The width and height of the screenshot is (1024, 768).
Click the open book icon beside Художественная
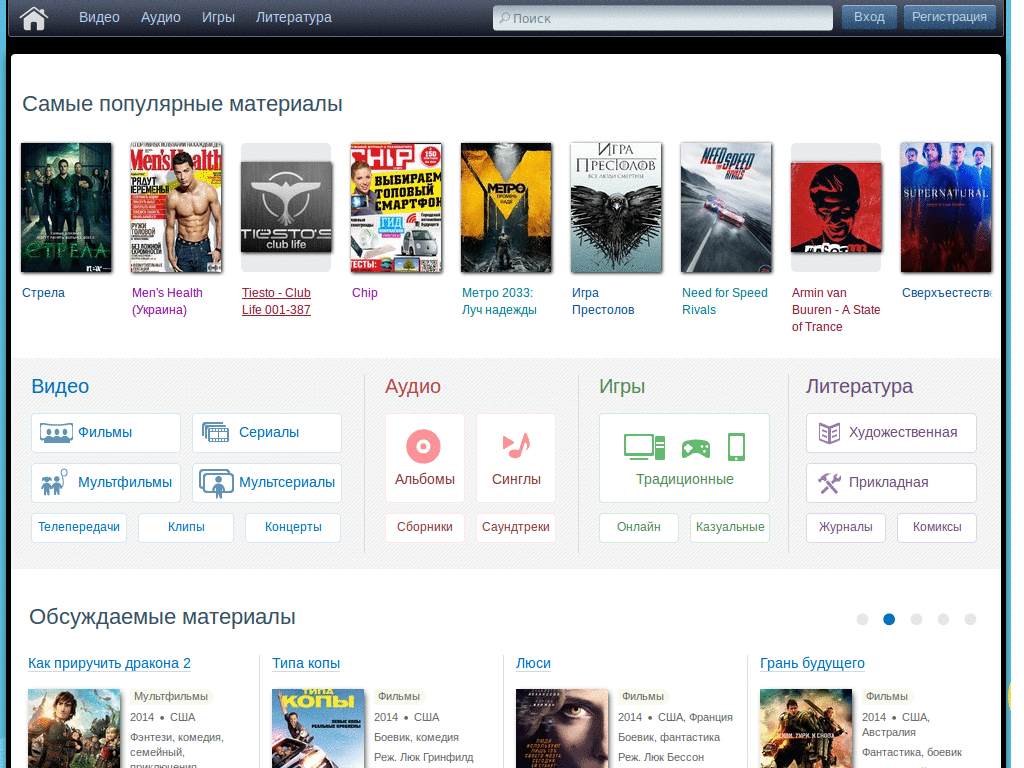click(x=829, y=432)
